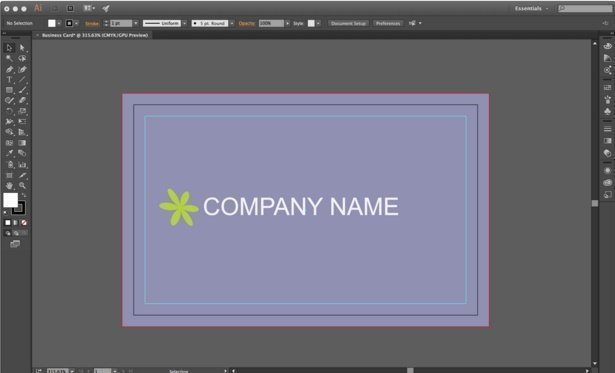Click the white Fill color swatch

pos(11,200)
